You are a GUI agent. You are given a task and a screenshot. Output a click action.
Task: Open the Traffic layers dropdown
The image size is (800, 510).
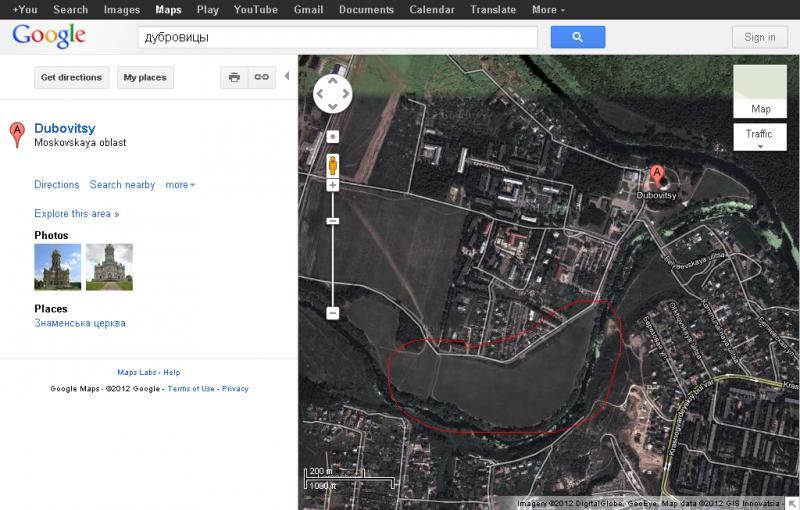(x=760, y=137)
